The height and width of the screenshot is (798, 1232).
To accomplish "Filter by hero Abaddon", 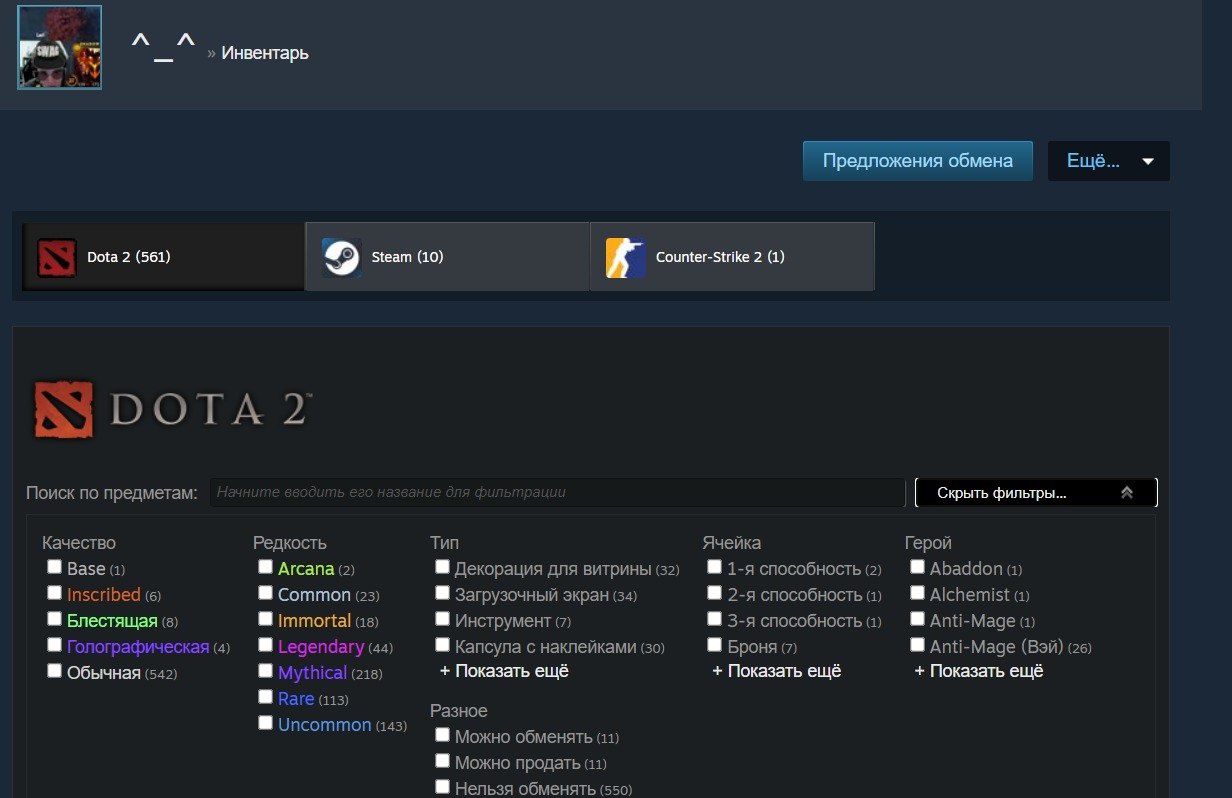I will click(x=917, y=567).
